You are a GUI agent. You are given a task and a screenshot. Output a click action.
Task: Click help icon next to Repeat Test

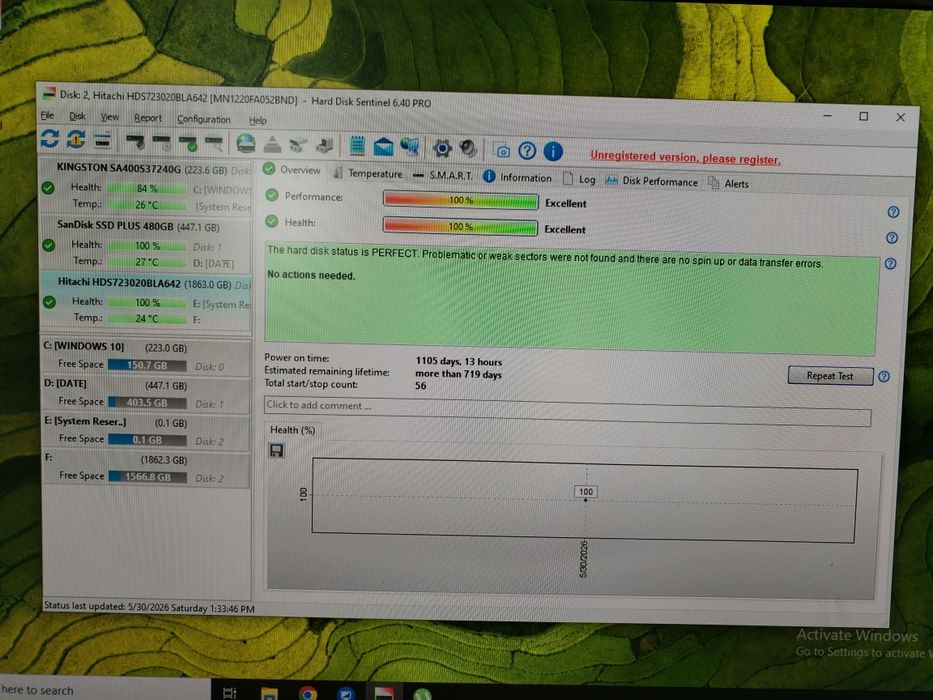click(x=884, y=377)
